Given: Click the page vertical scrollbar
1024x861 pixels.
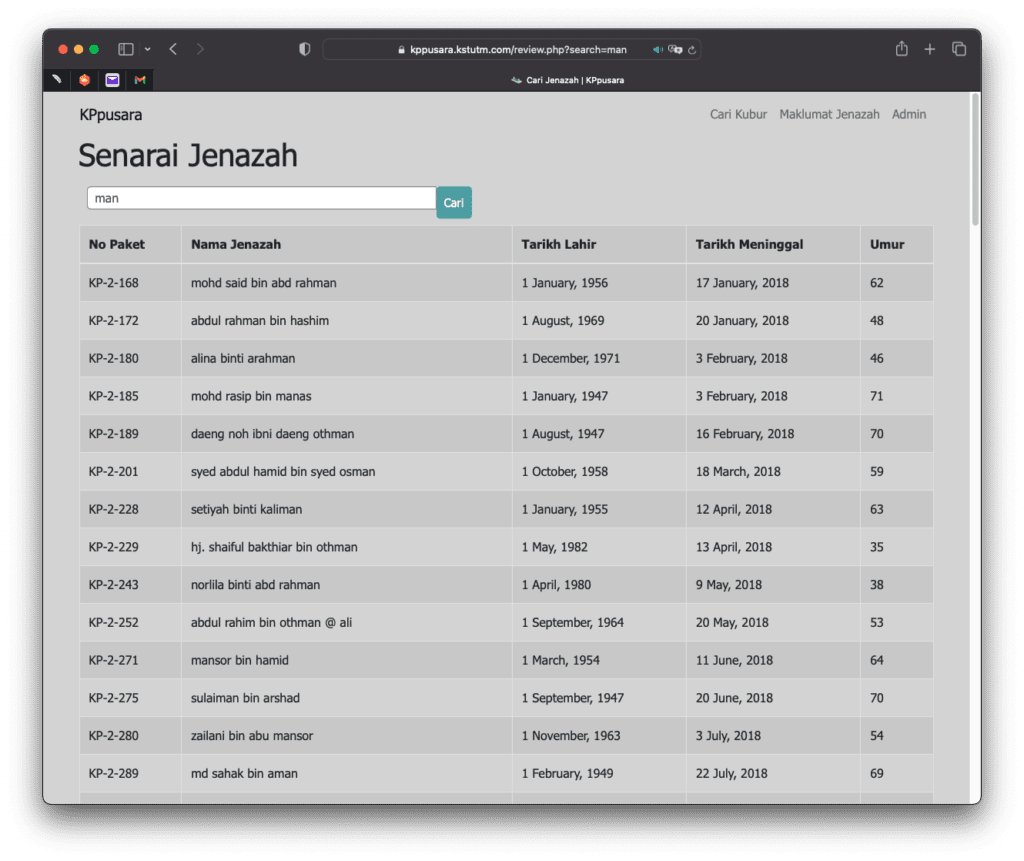Looking at the screenshot, I should (975, 160).
